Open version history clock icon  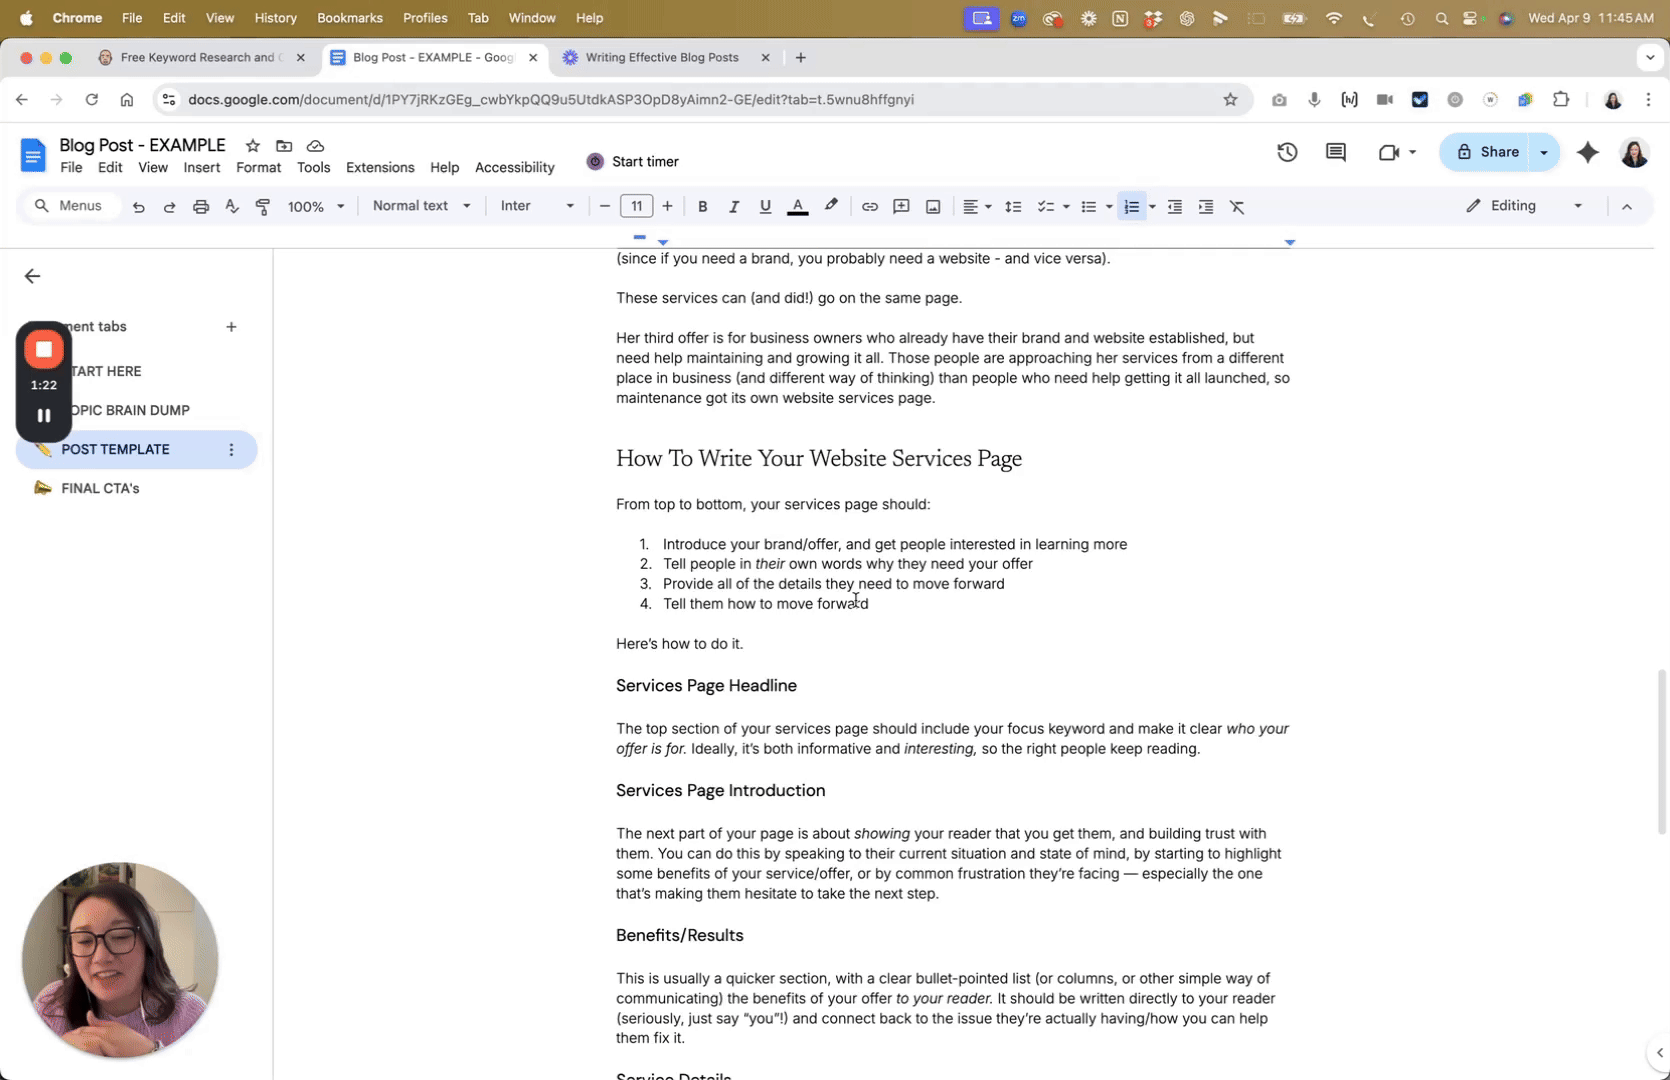coord(1287,152)
